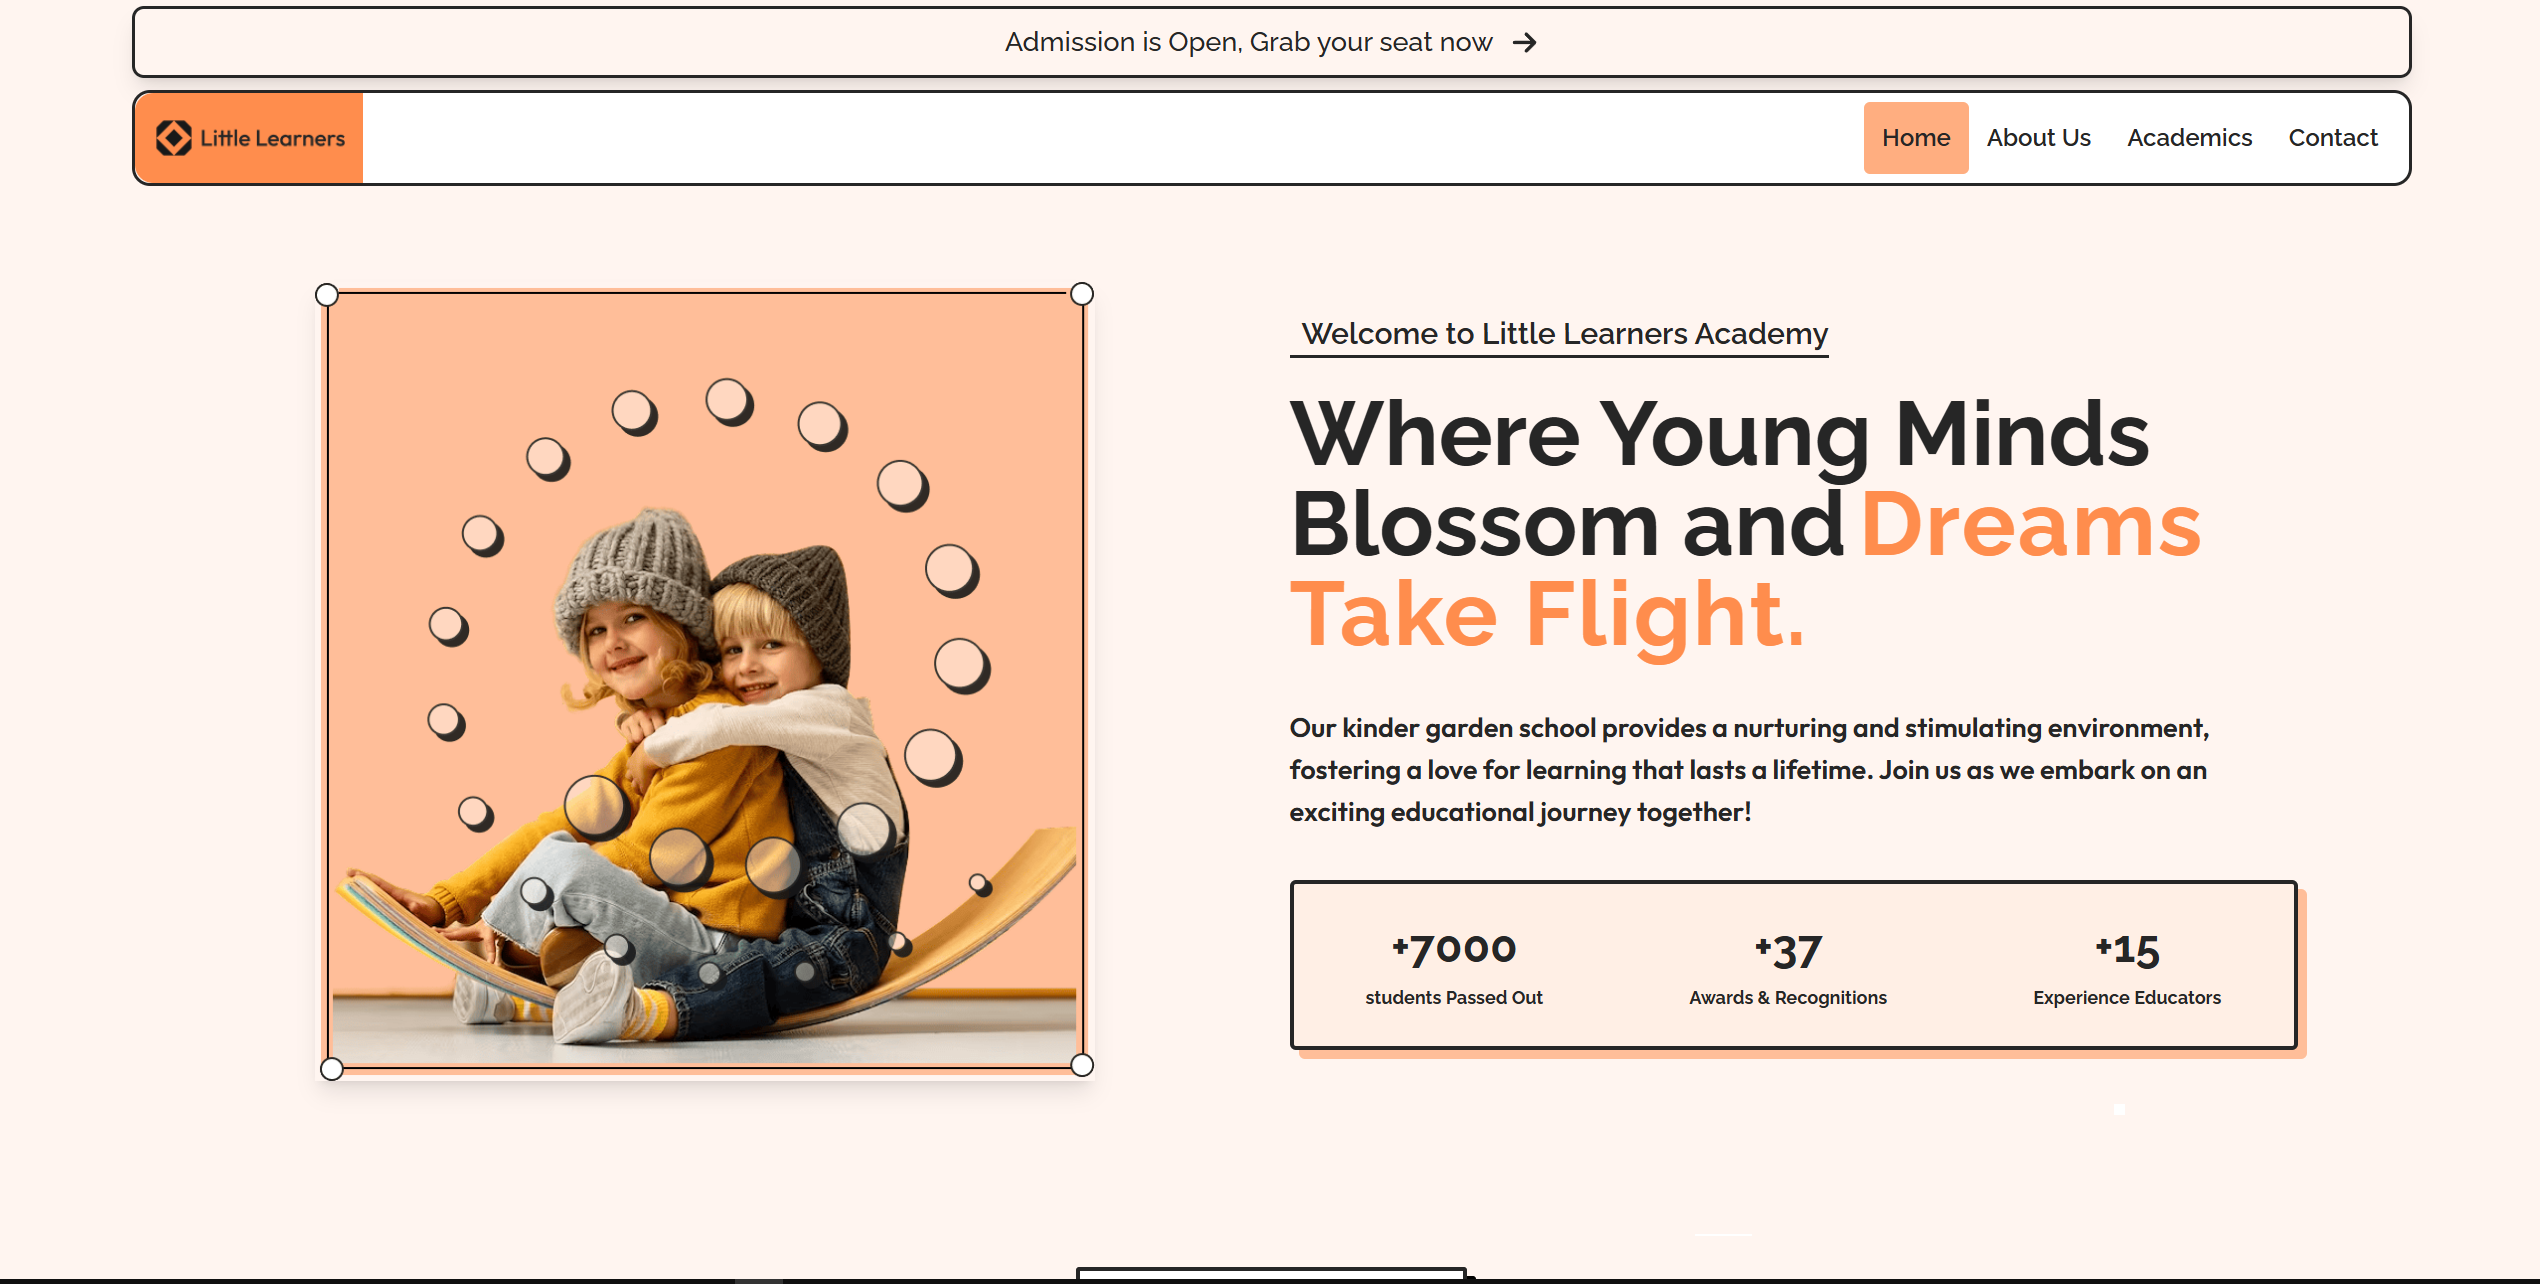Image resolution: width=2540 pixels, height=1284 pixels.
Task: Click the kinder garden school description paragraph
Action: [1749, 770]
